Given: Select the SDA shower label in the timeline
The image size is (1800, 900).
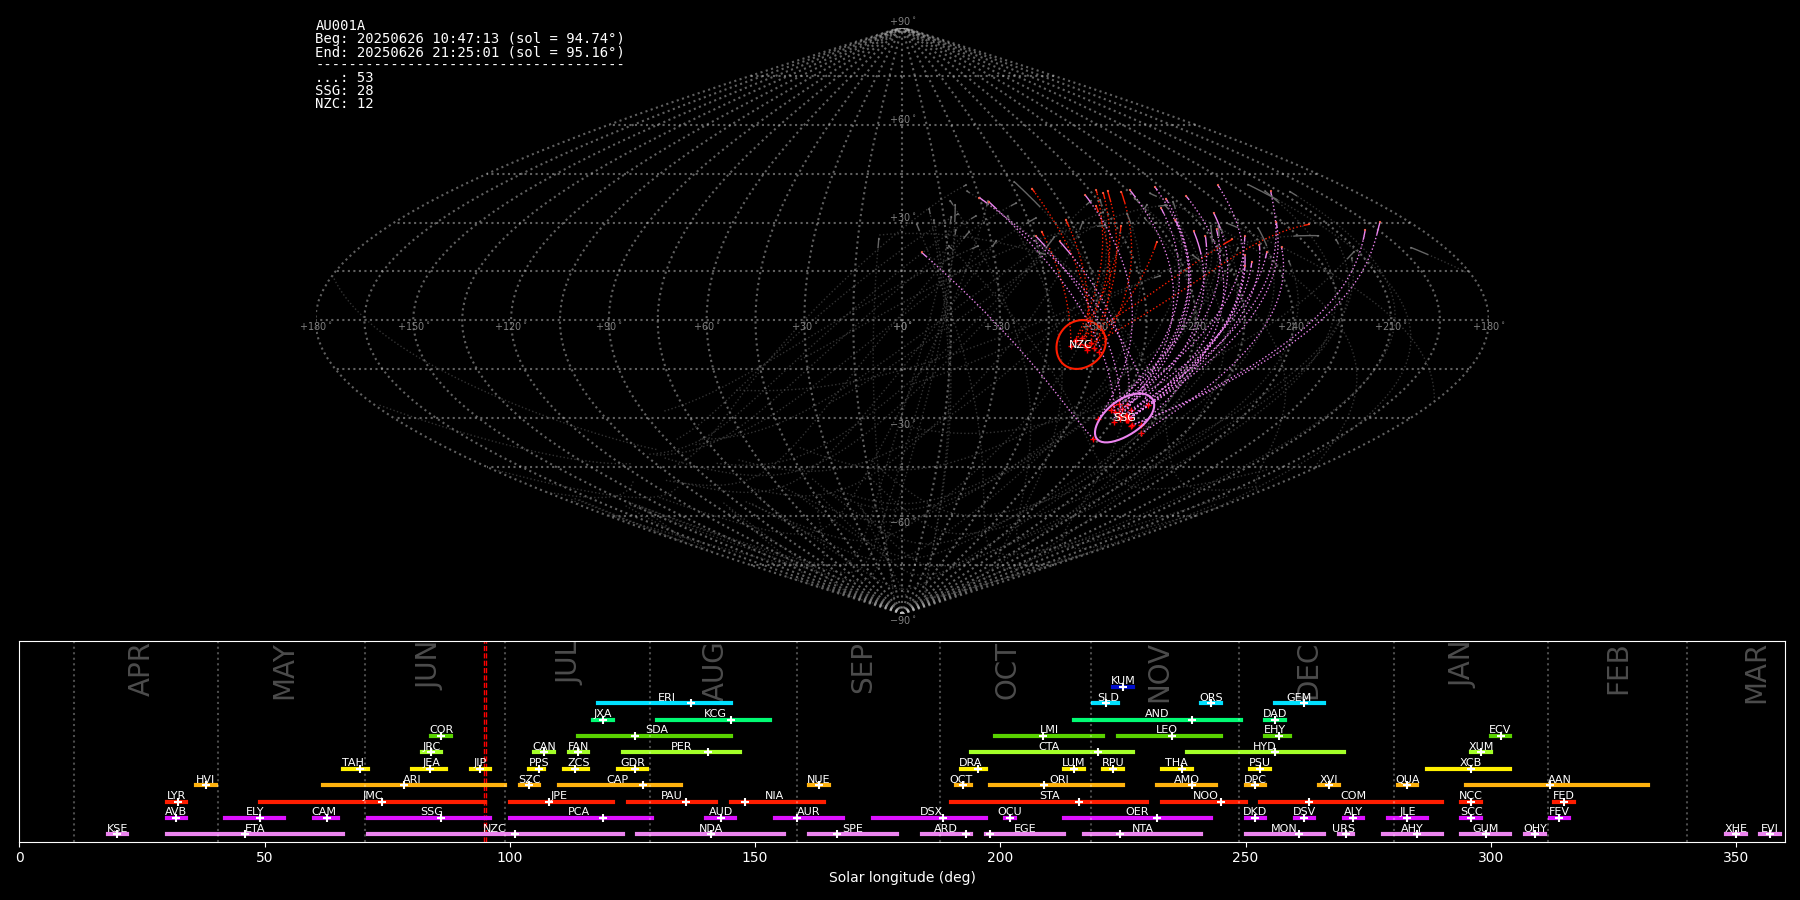Looking at the screenshot, I should 656,730.
